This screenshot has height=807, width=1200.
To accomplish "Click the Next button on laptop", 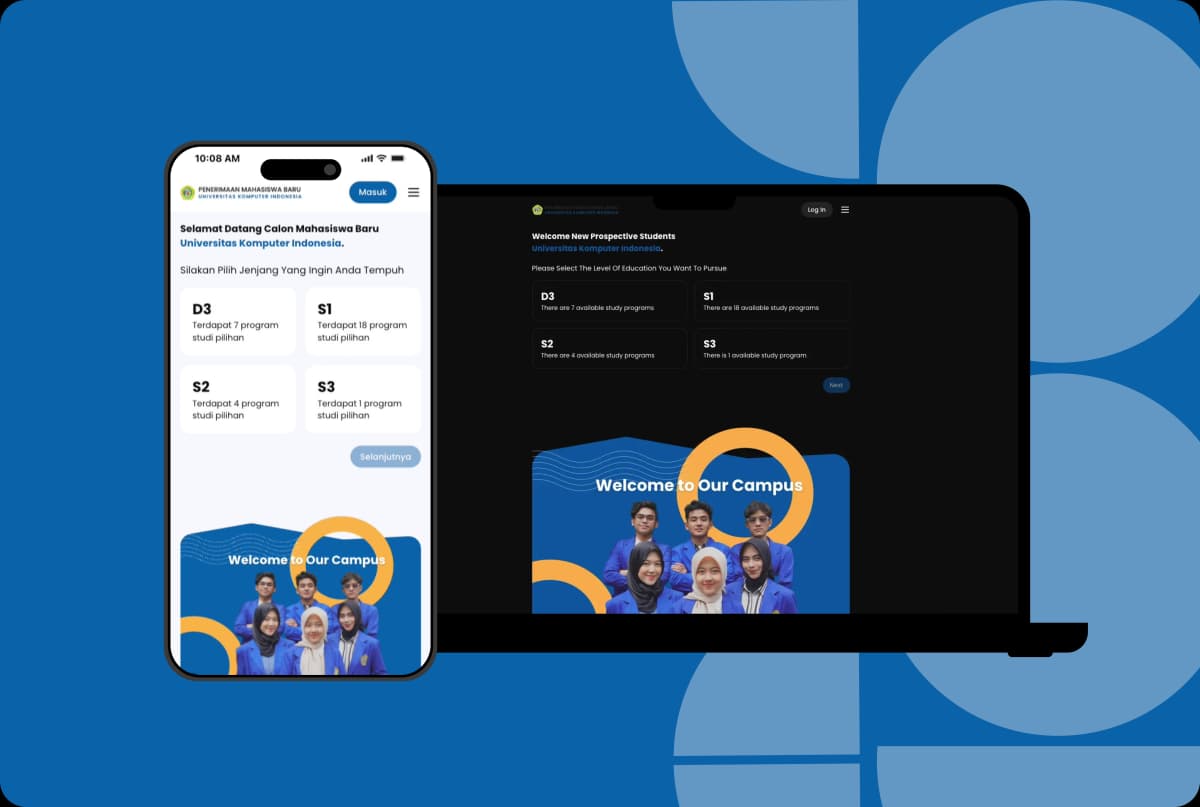I will coord(836,385).
